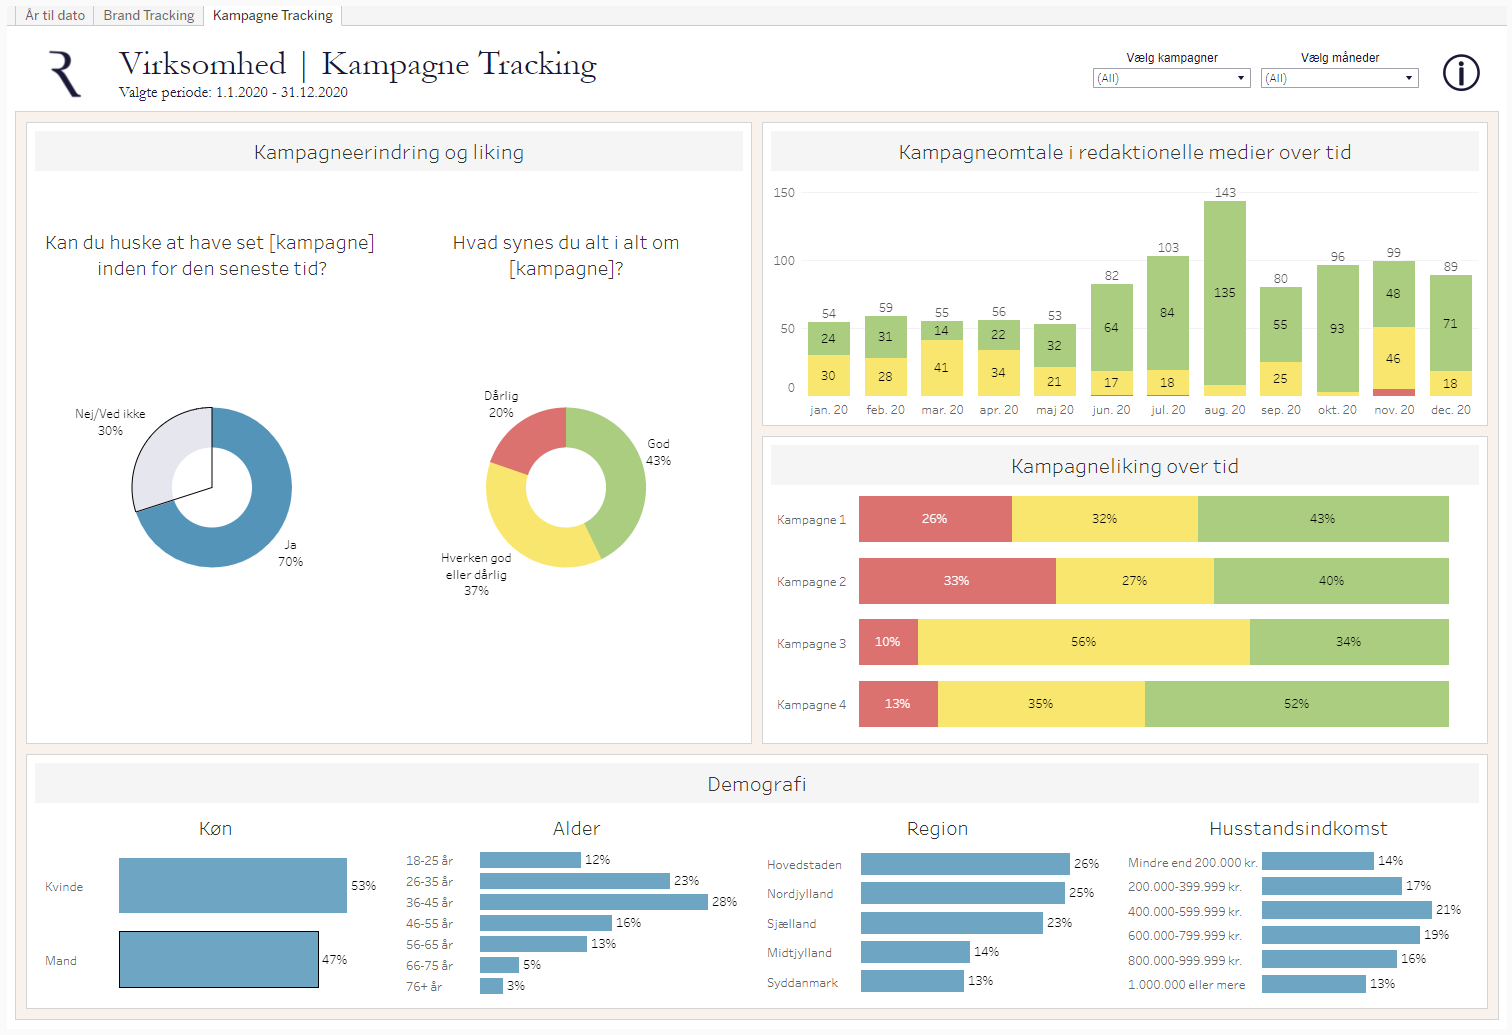The width and height of the screenshot is (1512, 1035).
Task: Click the Kvinde 53% bar in Køn chart
Action: [x=232, y=886]
